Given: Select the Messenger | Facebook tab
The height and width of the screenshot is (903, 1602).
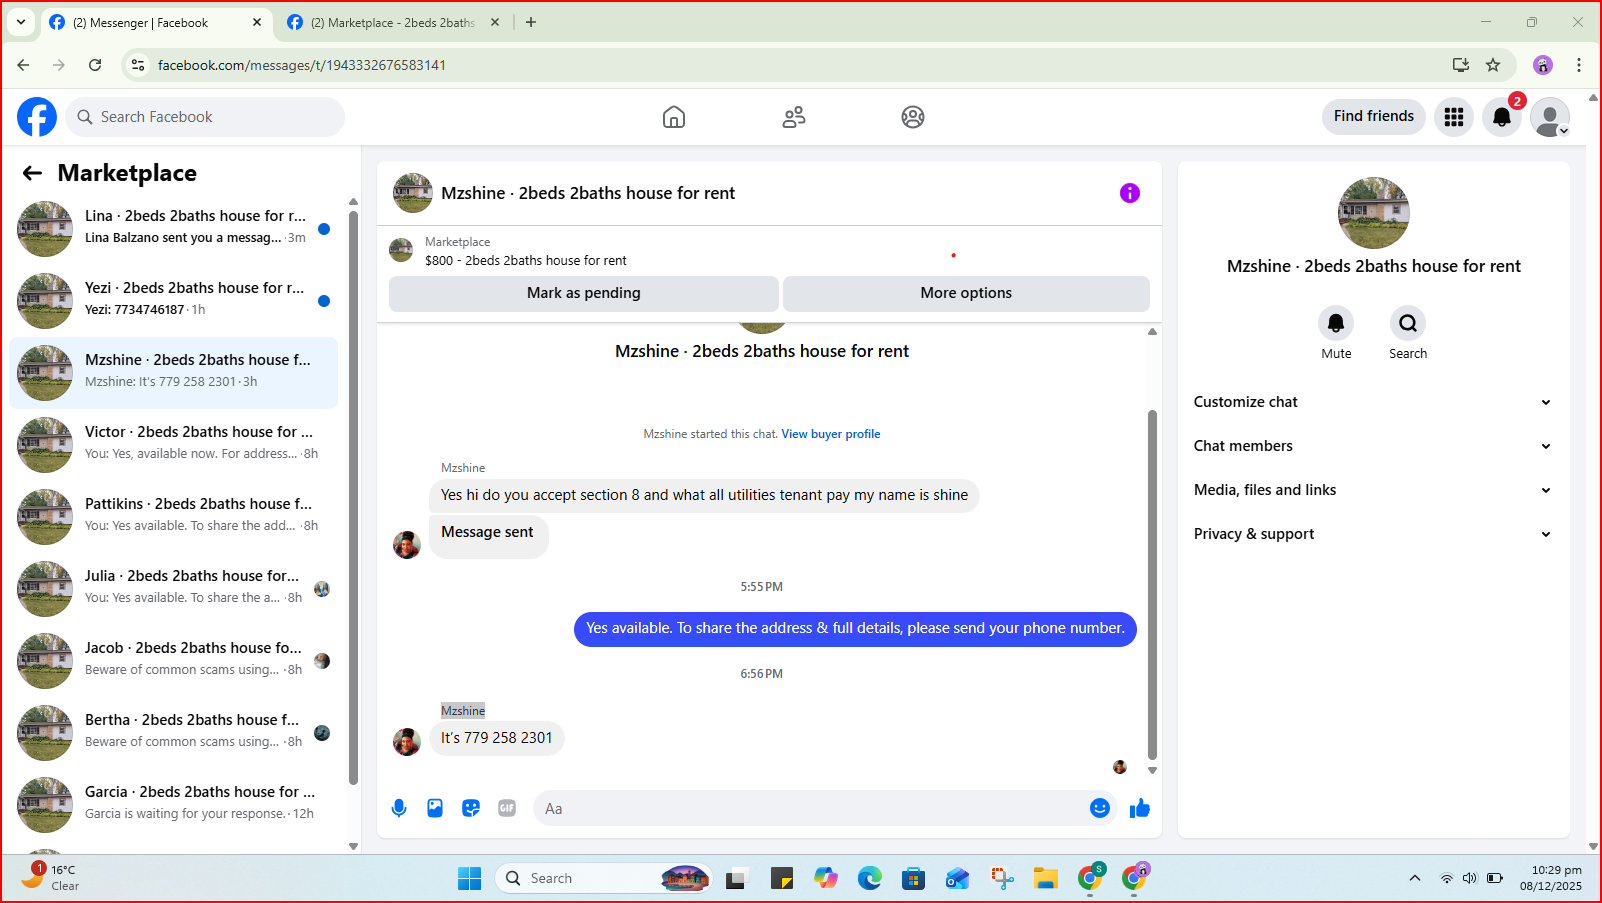Looking at the screenshot, I should (154, 22).
